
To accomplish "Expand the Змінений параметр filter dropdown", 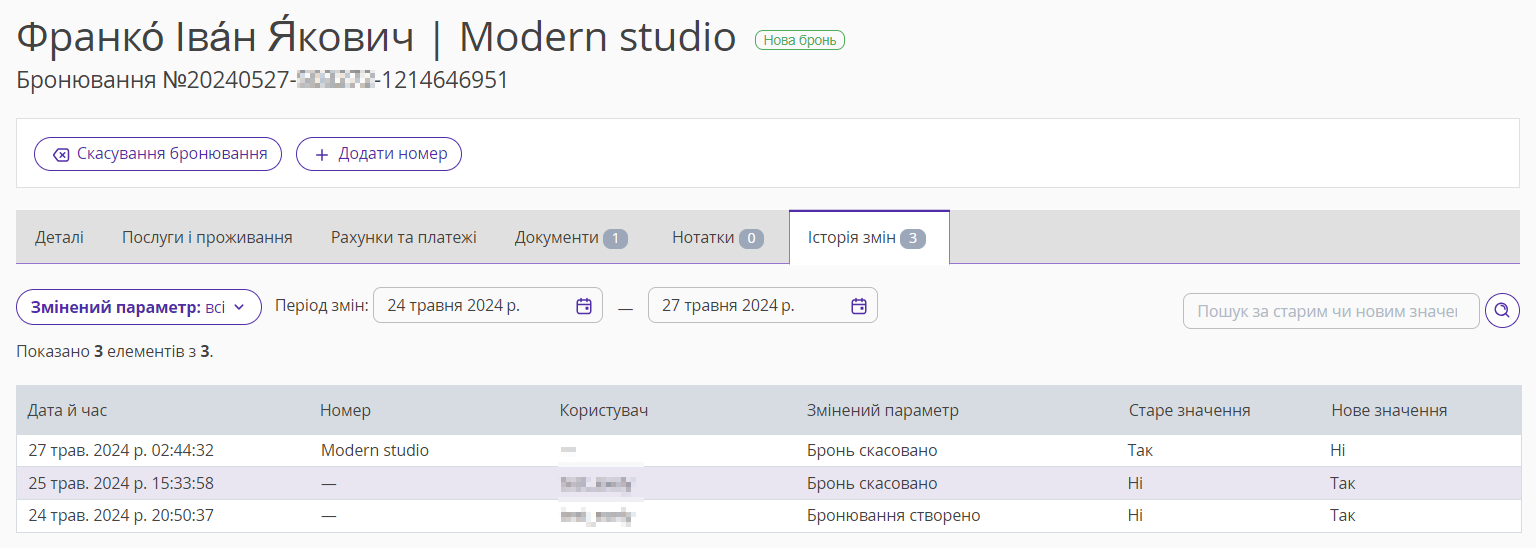I will tap(139, 307).
